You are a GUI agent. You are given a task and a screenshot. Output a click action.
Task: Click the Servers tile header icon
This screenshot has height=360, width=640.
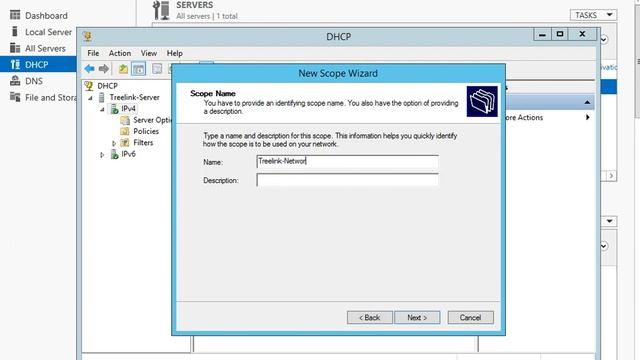pyautogui.click(x=161, y=10)
